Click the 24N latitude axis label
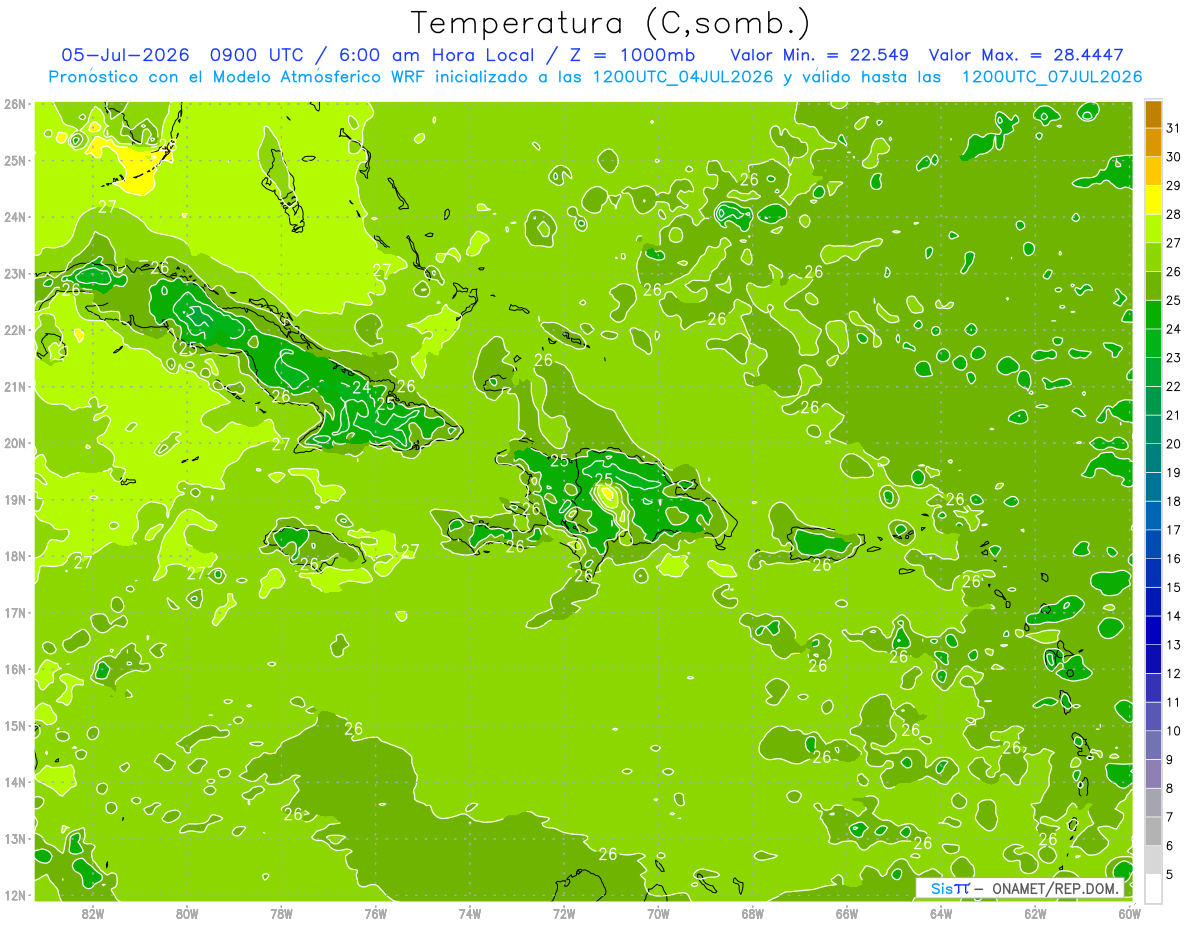 click(14, 216)
